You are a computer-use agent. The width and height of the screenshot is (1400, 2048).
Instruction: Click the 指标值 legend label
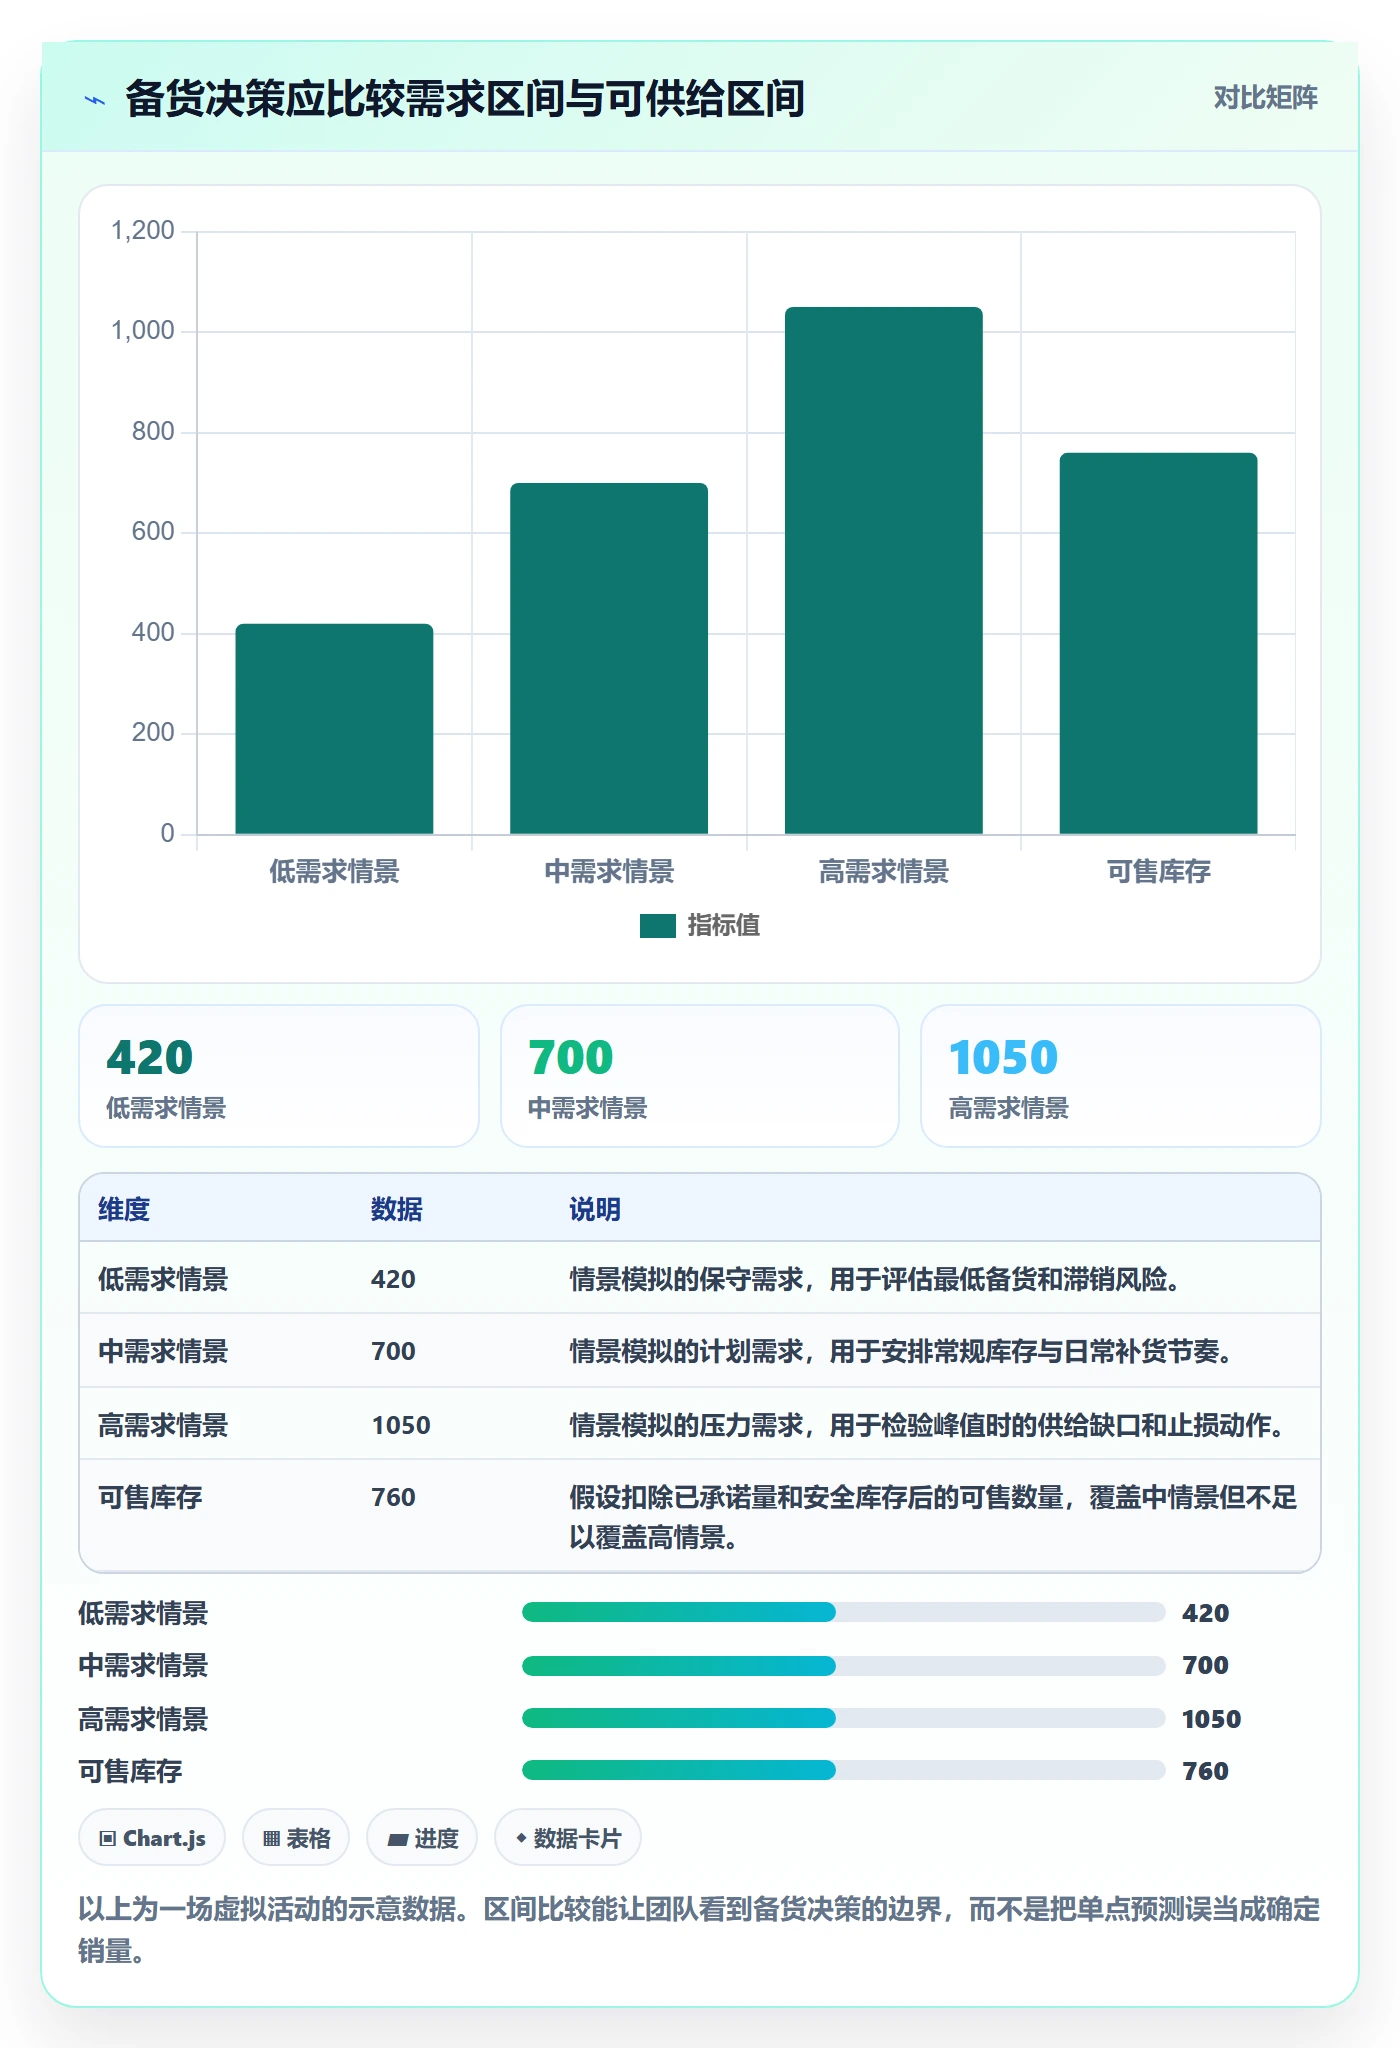(x=724, y=926)
